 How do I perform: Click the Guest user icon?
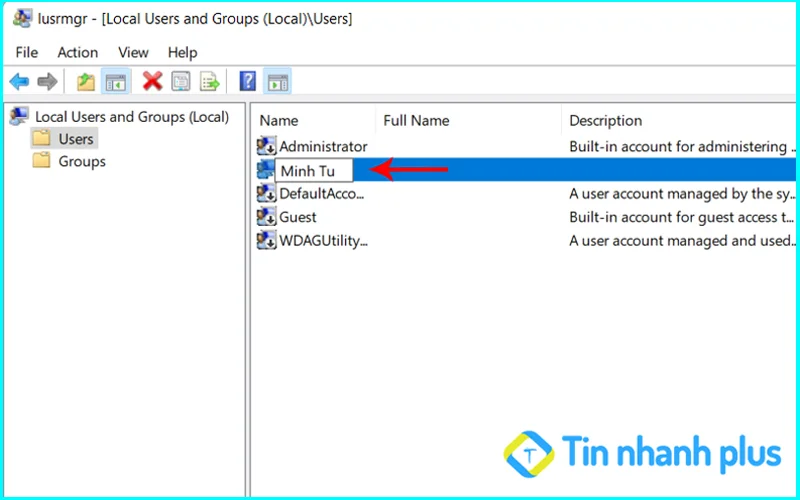click(x=266, y=217)
